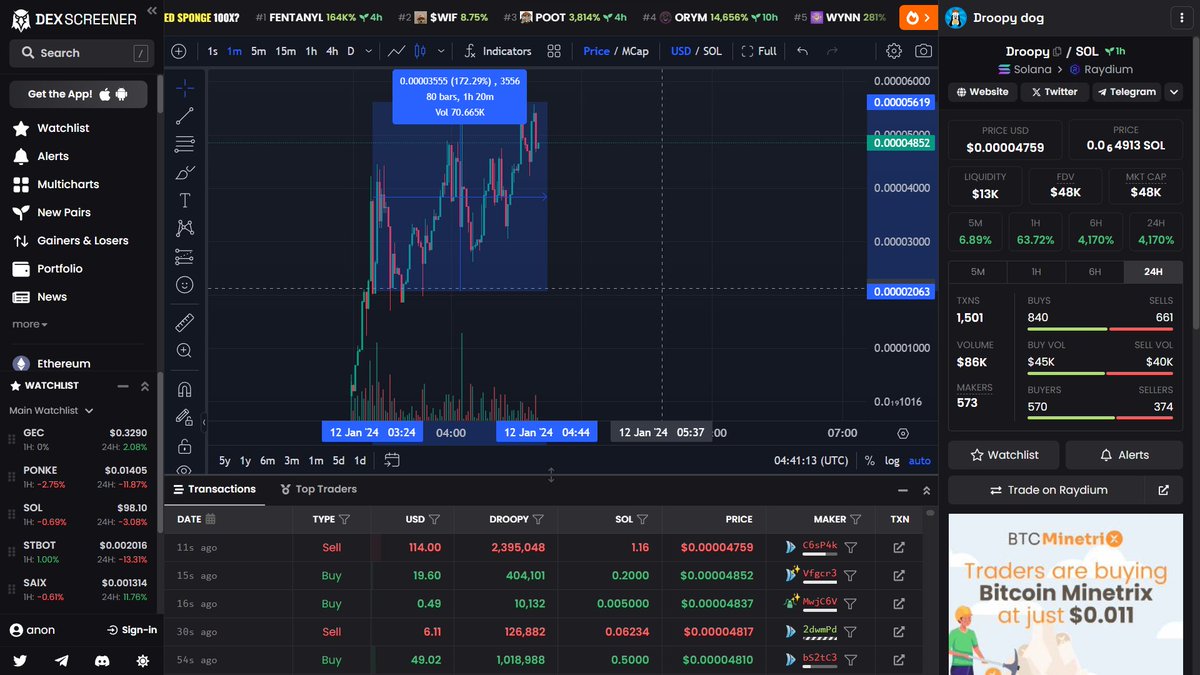Select the price range forecast tool
The height and width of the screenshot is (675, 1200).
point(185,256)
